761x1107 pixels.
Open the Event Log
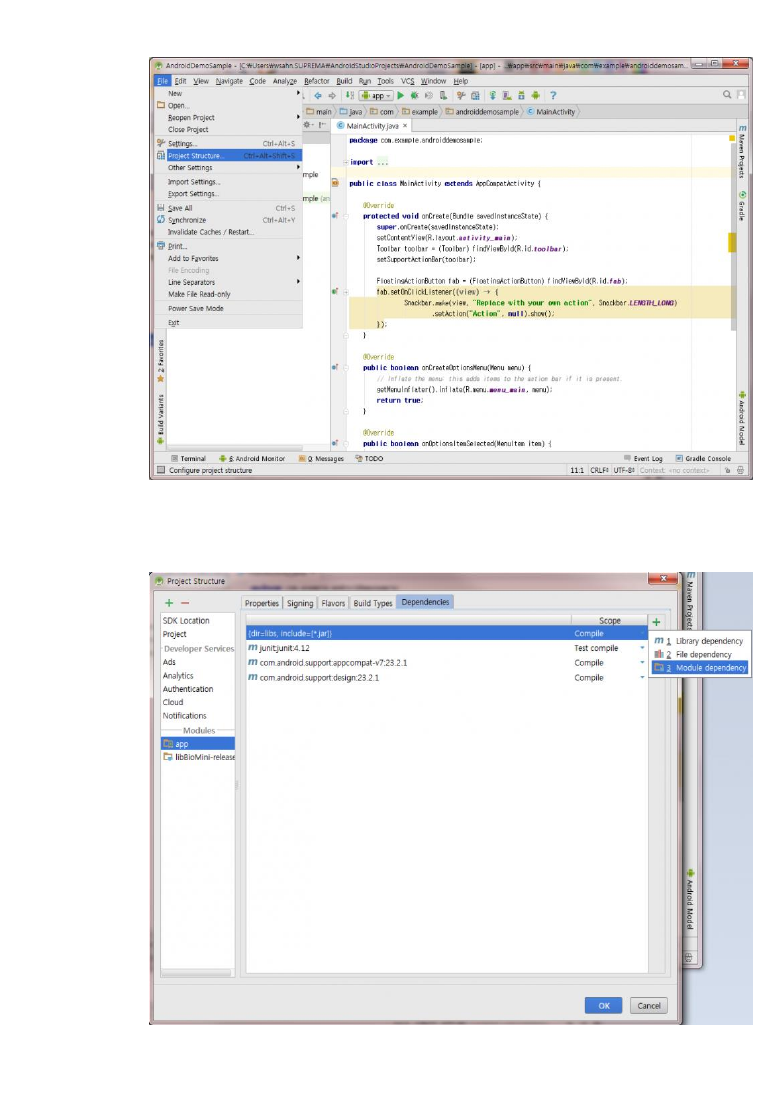point(643,458)
